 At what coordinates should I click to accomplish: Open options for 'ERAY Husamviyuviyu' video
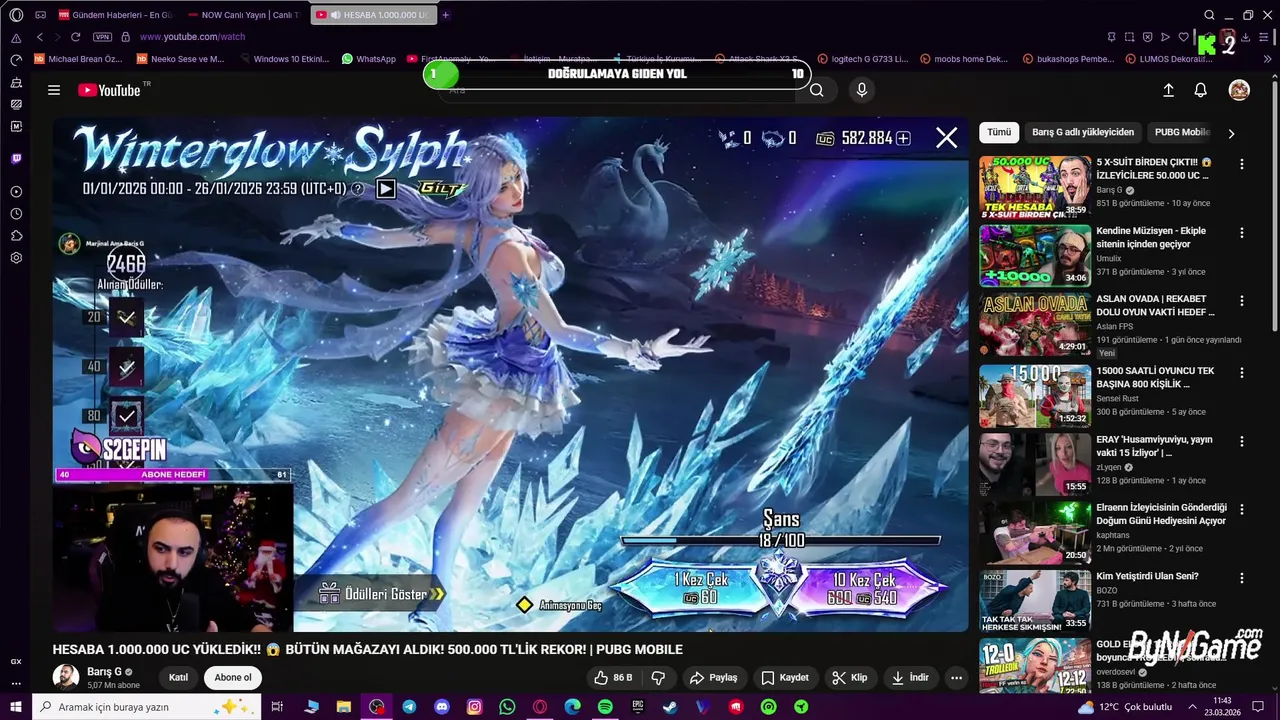tap(1242, 442)
